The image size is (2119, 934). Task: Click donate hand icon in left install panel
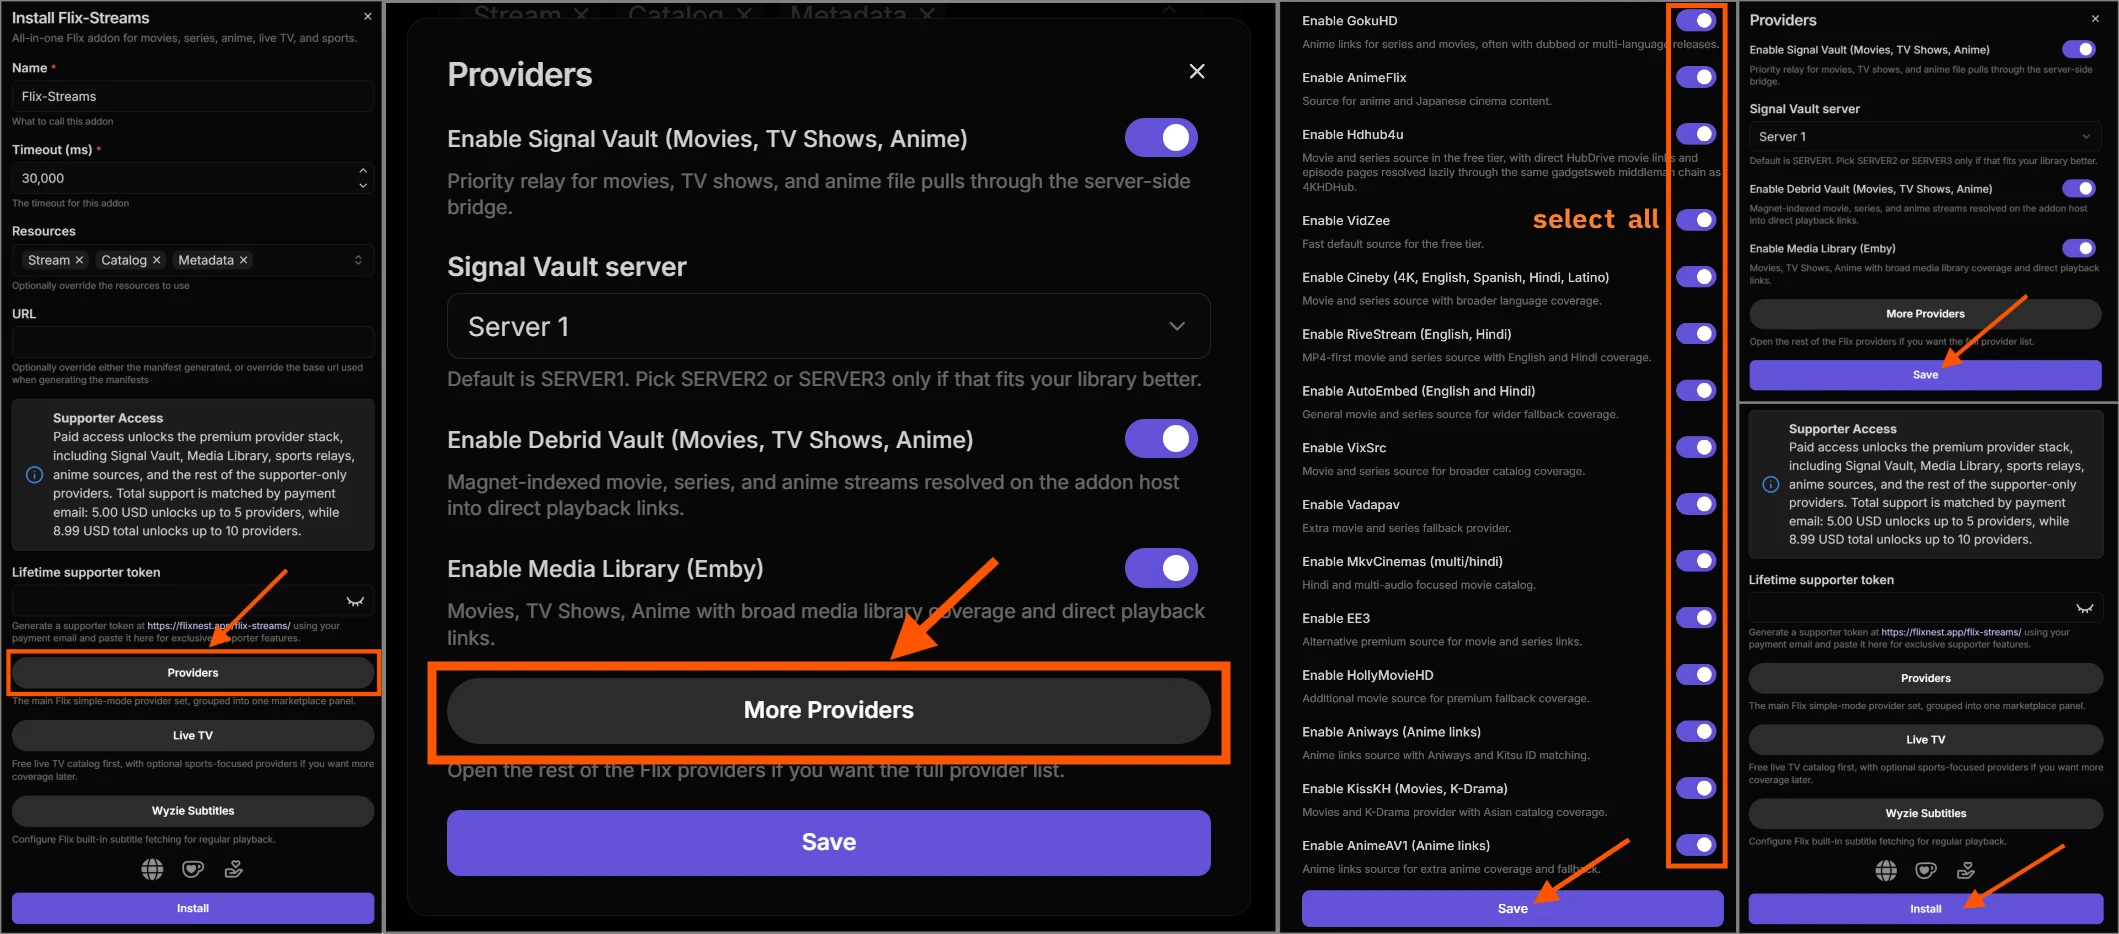(234, 869)
